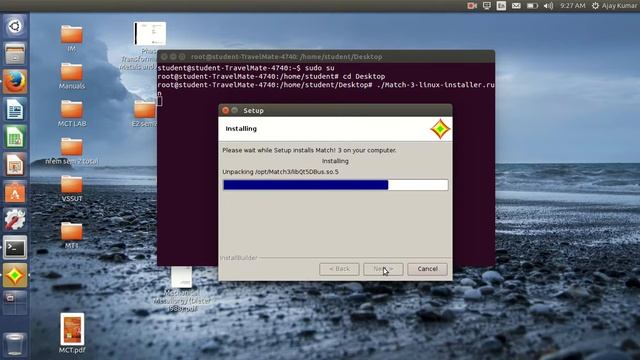The width and height of the screenshot is (640, 360).
Task: Open the VSSUT folder on the desktop
Action: tap(71, 189)
